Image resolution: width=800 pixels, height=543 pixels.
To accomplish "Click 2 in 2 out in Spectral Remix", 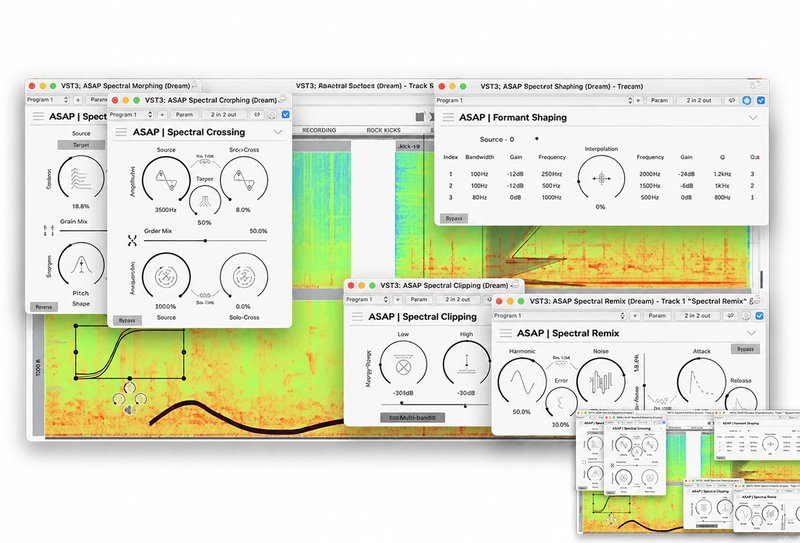I will click(697, 316).
